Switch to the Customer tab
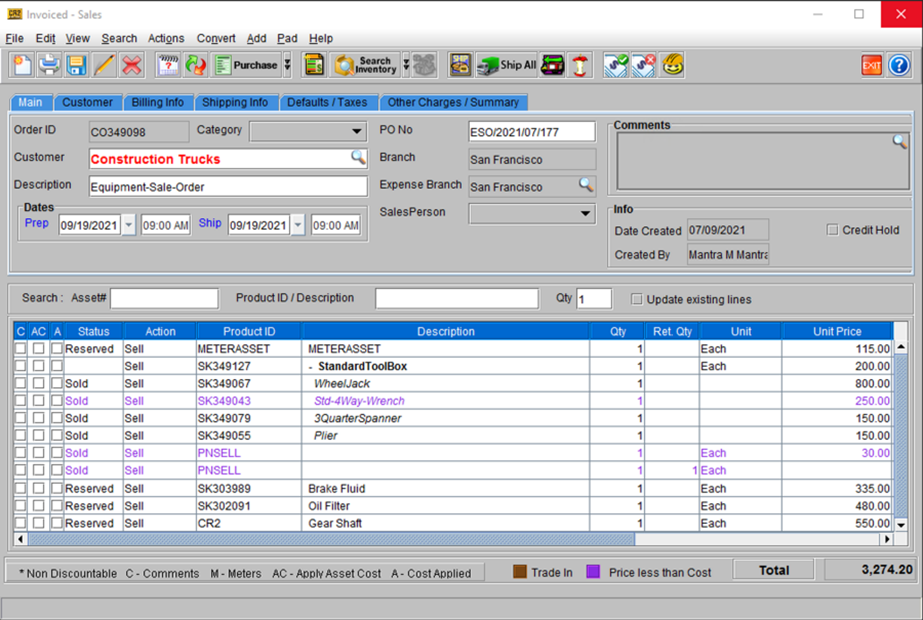 (87, 102)
